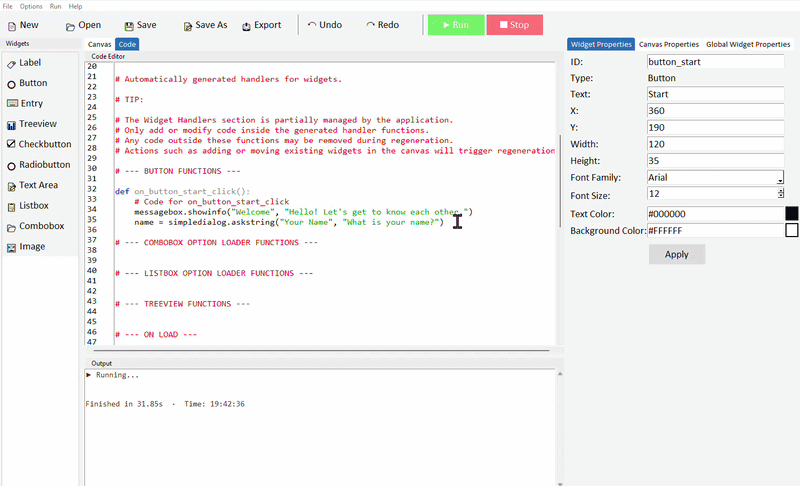Run the program with the green button
This screenshot has width=800, height=486.
[x=455, y=25]
